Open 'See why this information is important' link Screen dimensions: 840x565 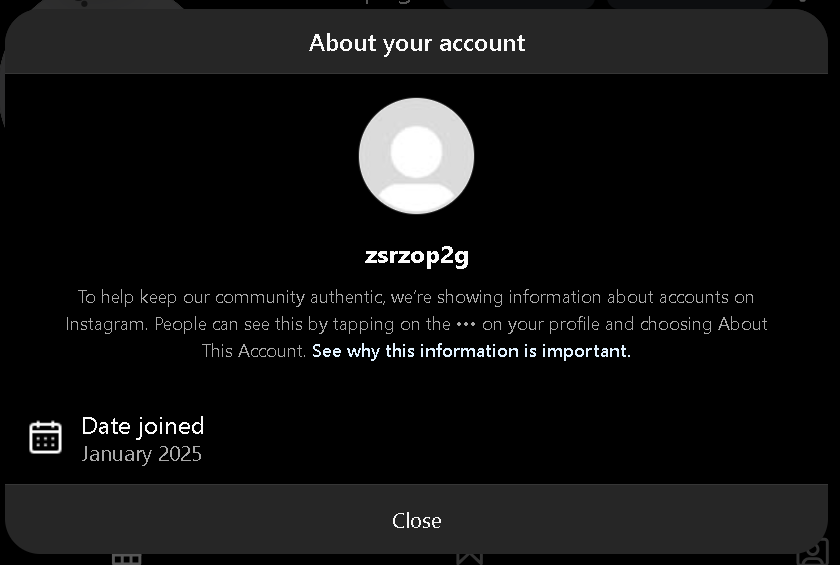[x=471, y=351]
